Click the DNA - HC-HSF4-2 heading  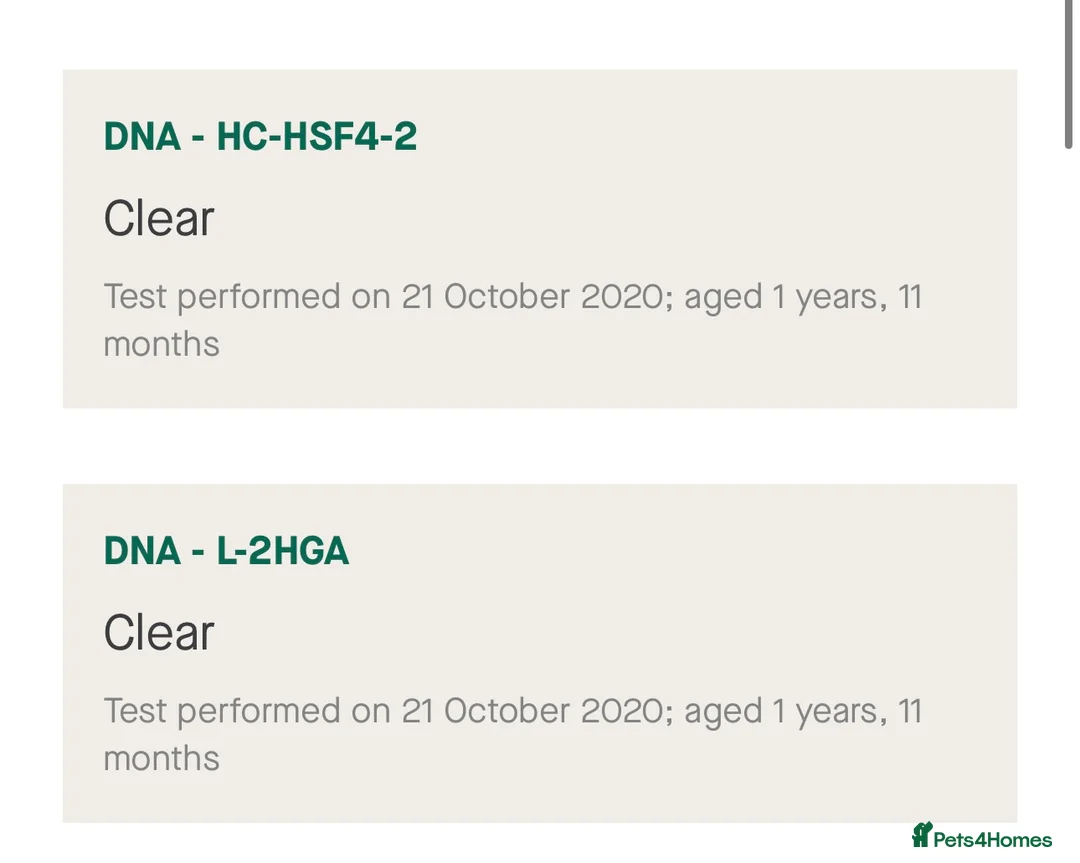point(260,137)
